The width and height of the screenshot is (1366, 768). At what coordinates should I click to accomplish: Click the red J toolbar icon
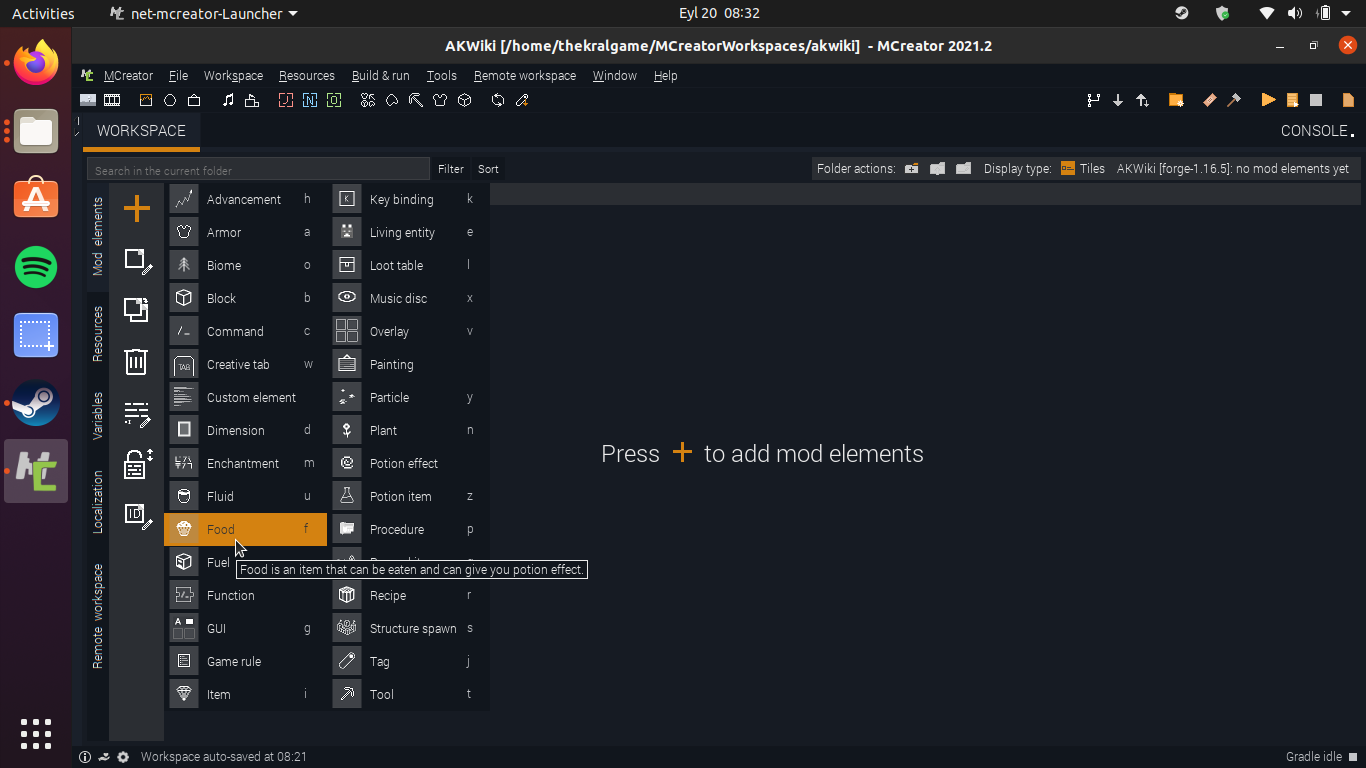point(286,100)
